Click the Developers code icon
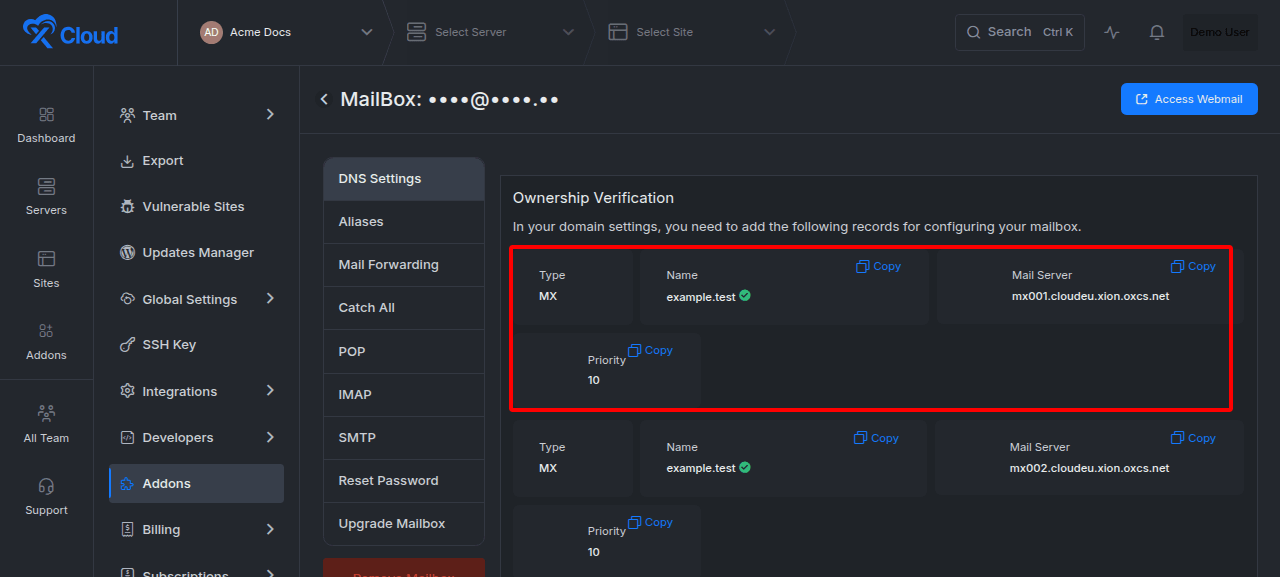The image size is (1280, 577). coord(127,437)
